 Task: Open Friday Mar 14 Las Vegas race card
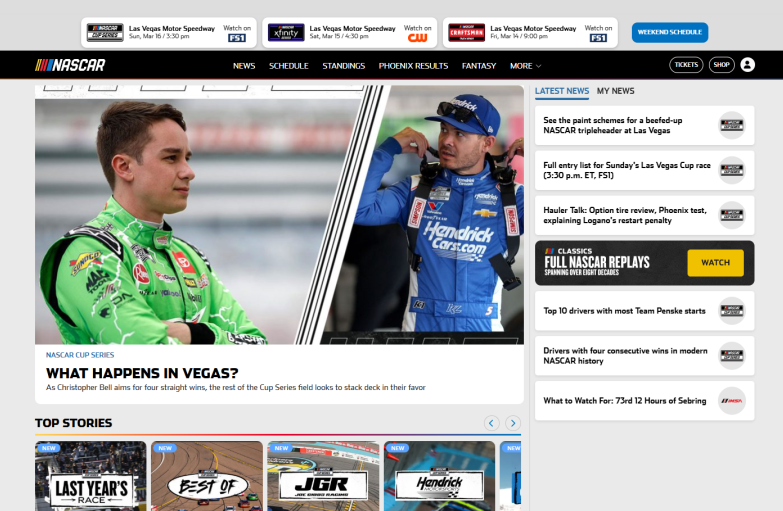pos(530,32)
